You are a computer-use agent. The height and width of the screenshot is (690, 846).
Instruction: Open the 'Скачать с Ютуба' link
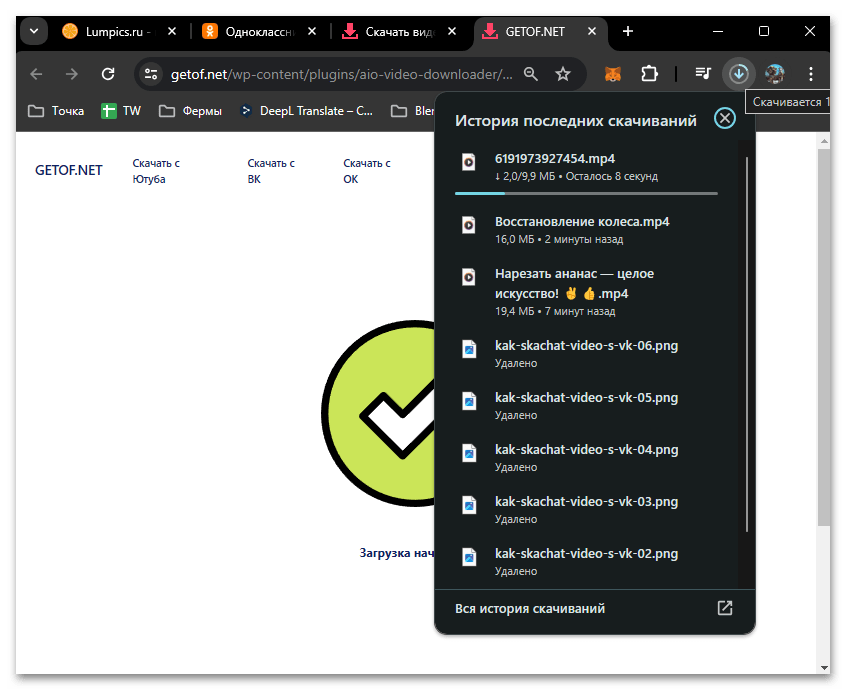(156, 169)
